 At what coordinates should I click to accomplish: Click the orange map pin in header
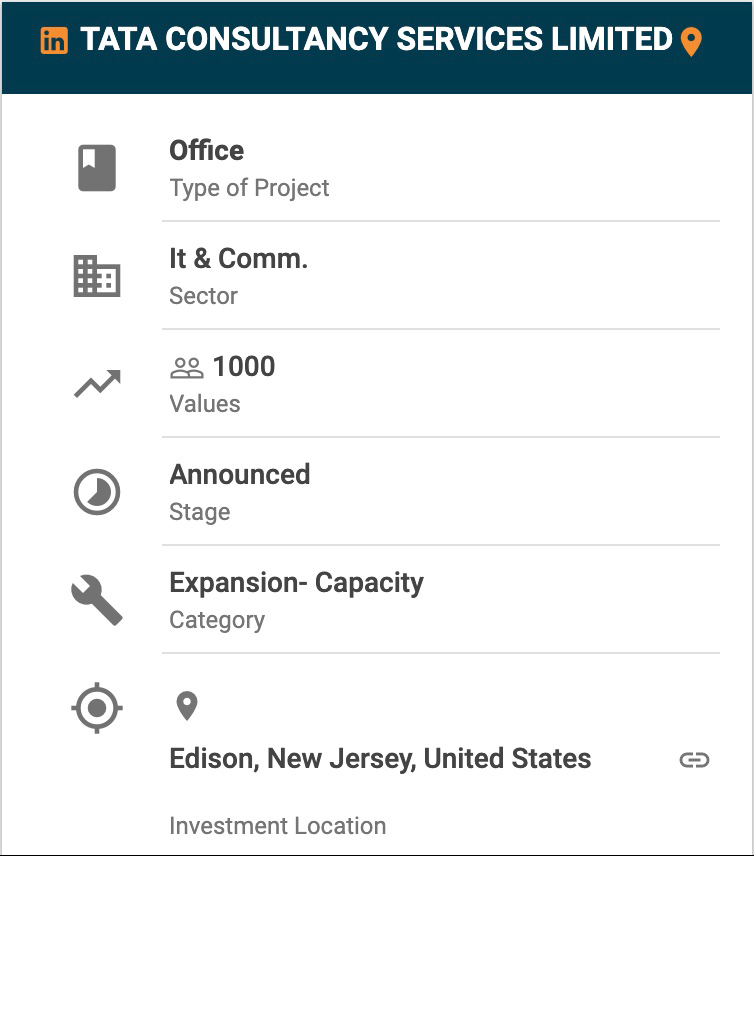(690, 42)
